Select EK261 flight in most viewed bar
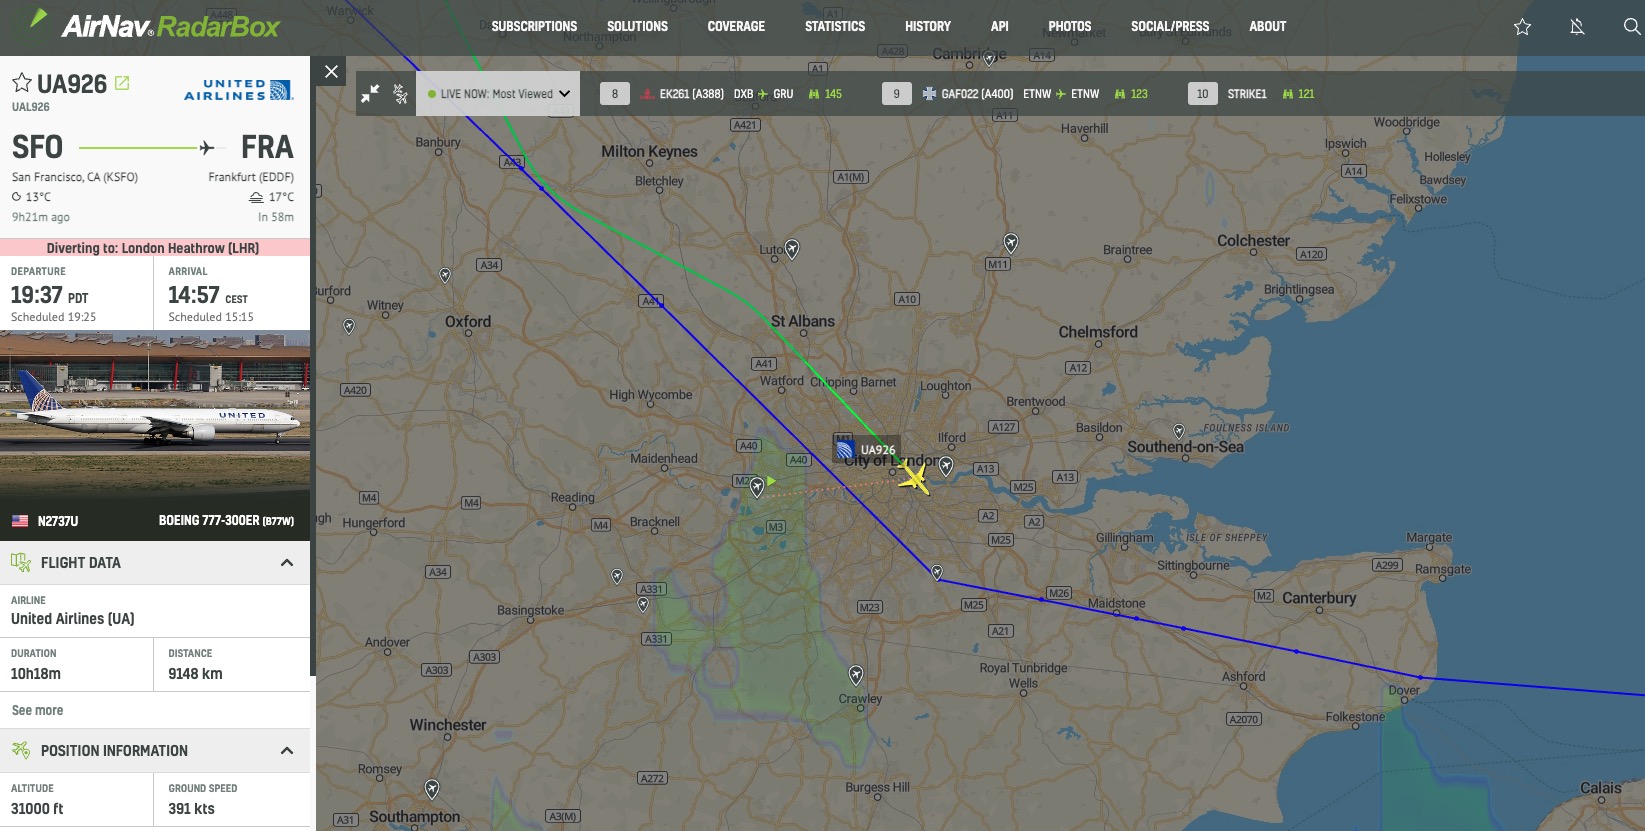 (x=721, y=94)
